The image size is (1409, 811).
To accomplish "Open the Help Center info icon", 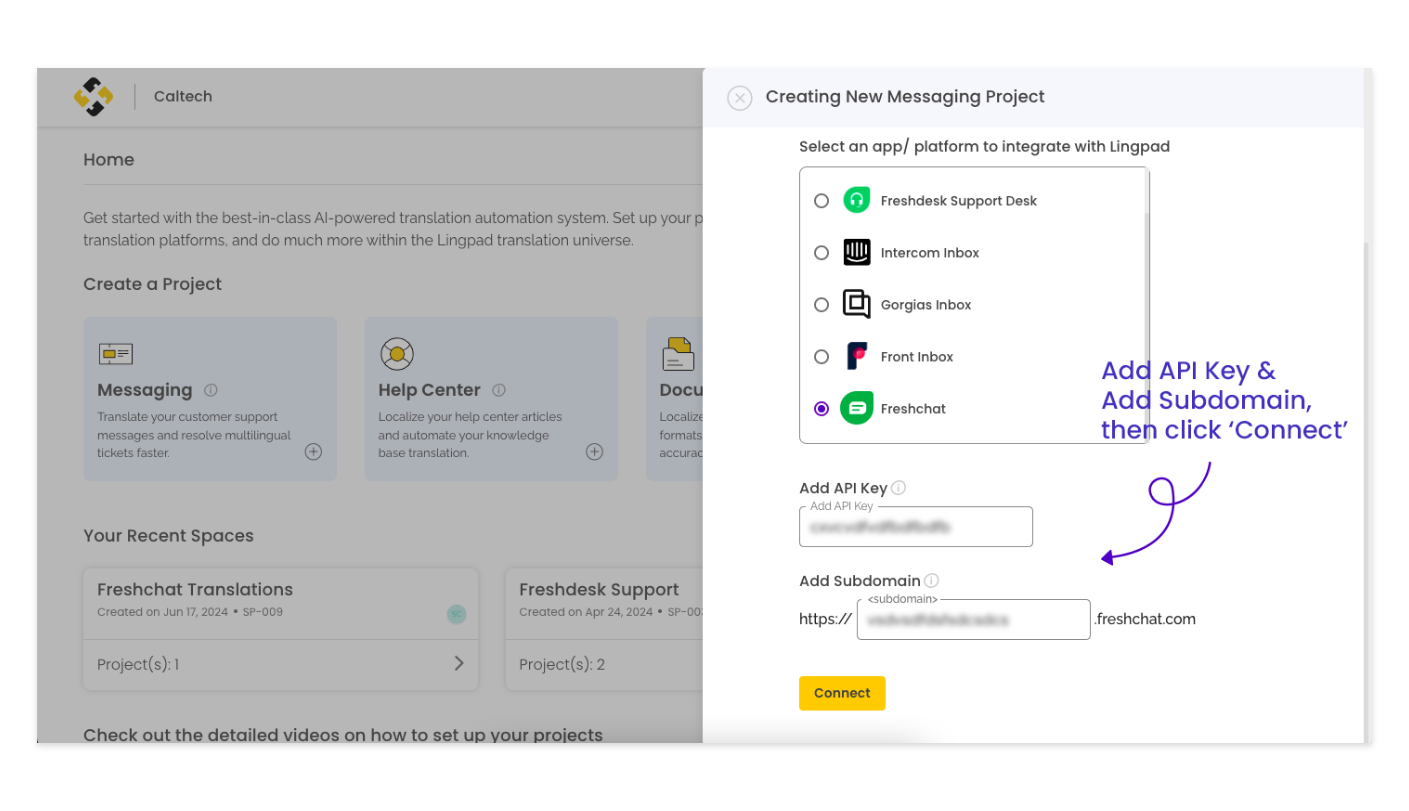I will click(498, 390).
